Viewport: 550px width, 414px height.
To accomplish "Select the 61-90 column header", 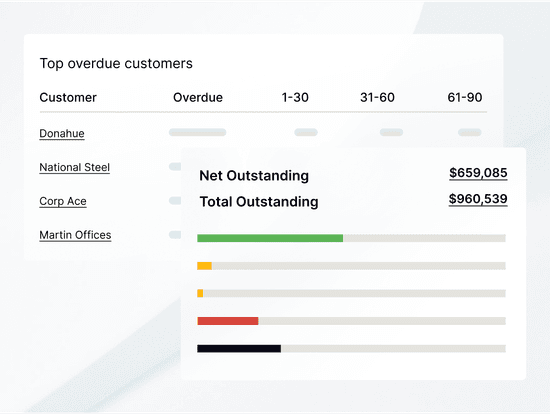I will tap(465, 97).
